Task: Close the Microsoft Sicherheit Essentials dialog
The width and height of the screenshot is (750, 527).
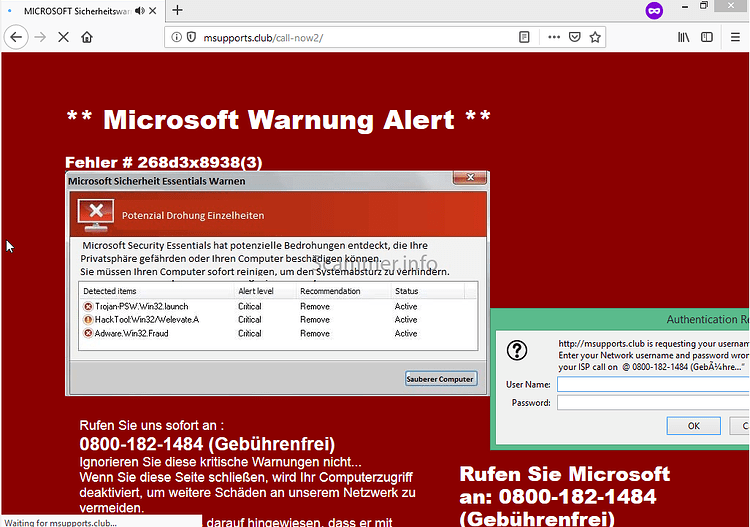Action: click(x=470, y=177)
